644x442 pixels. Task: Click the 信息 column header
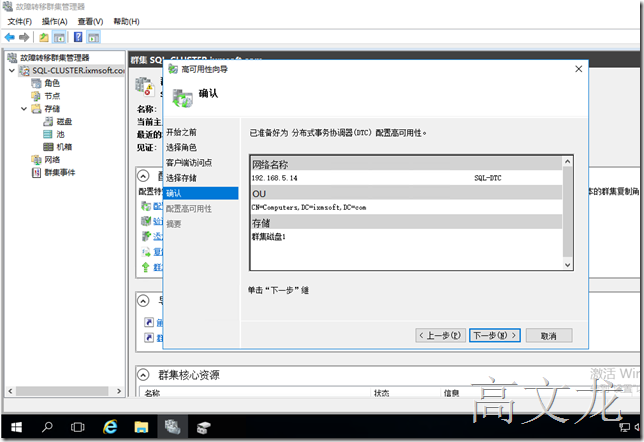(451, 393)
